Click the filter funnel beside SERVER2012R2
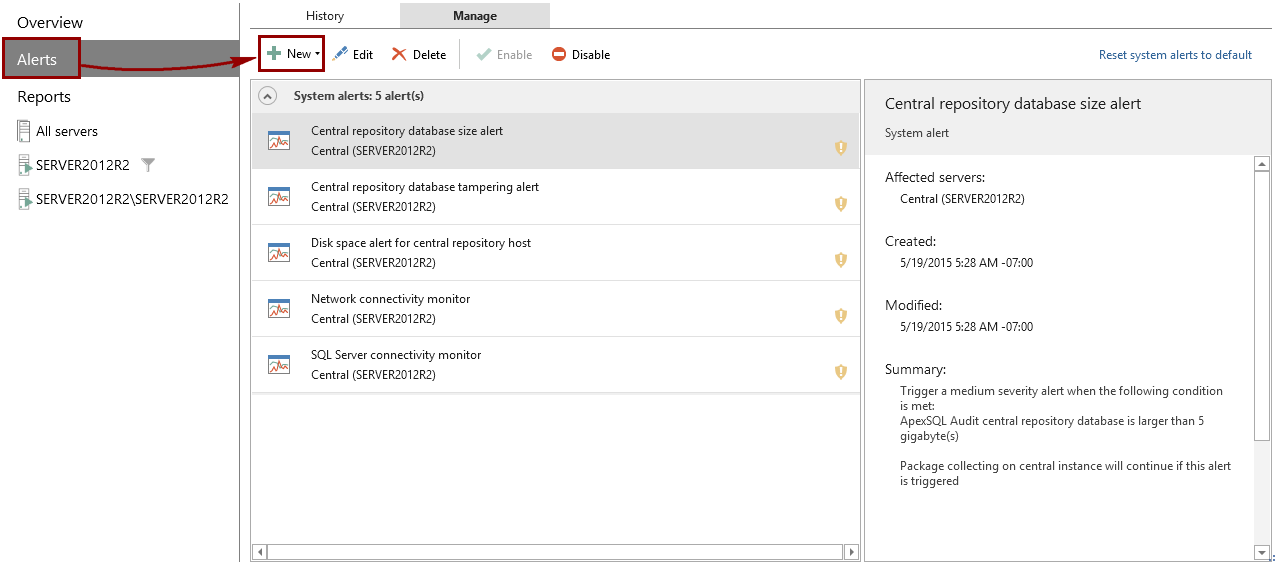This screenshot has width=1276, height=563. coord(148,164)
